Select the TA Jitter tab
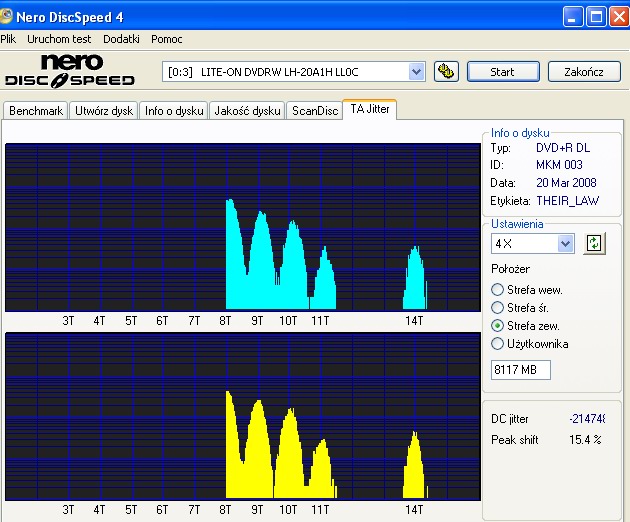The width and height of the screenshot is (630, 522). (x=370, y=109)
